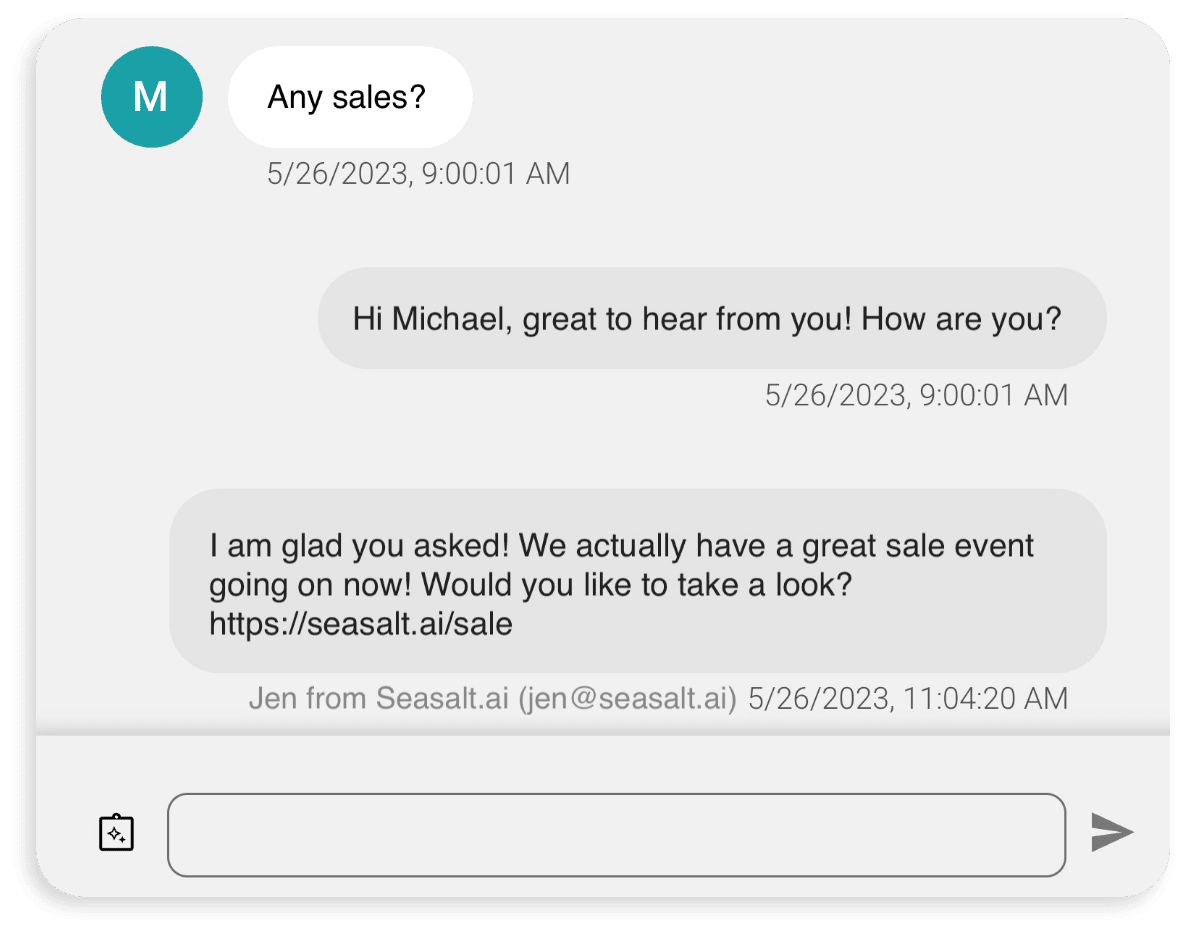
Task: Click the send arrow icon
Action: click(1111, 832)
